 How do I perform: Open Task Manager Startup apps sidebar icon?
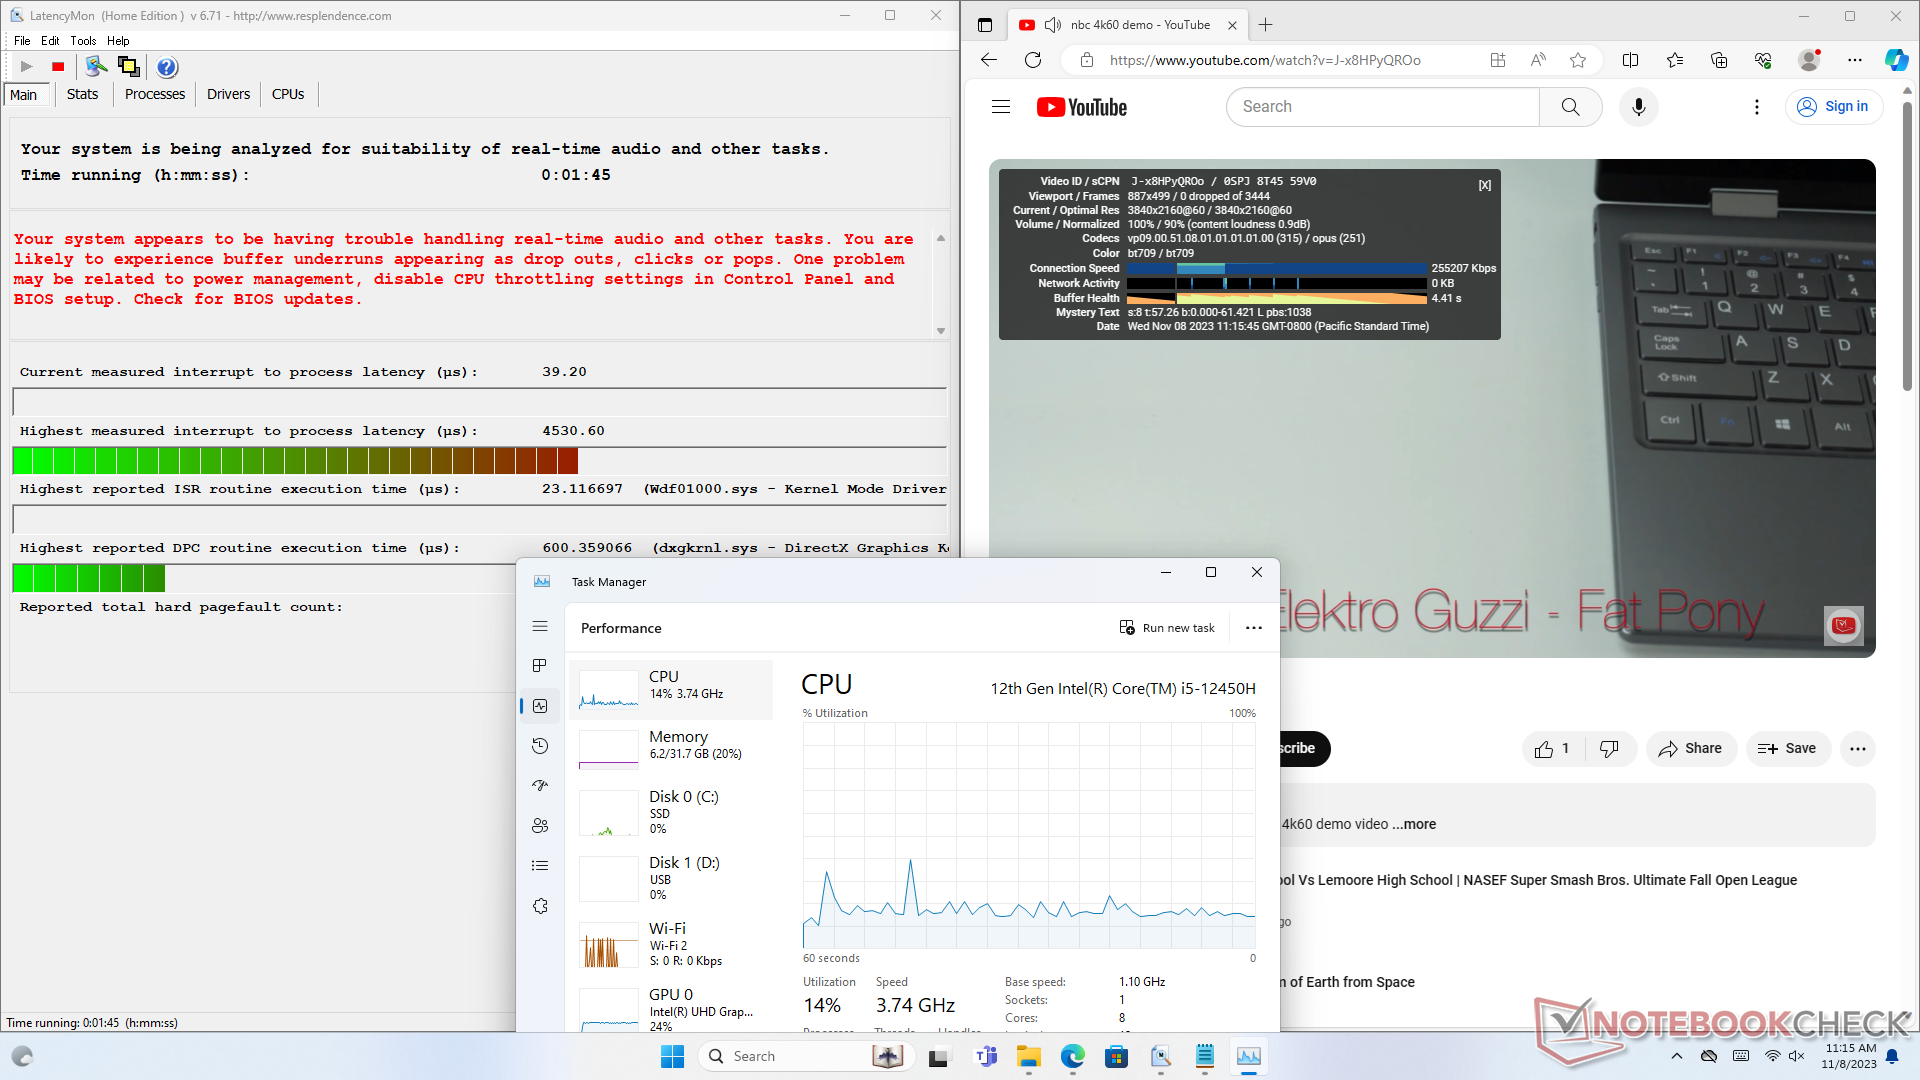pos(540,786)
